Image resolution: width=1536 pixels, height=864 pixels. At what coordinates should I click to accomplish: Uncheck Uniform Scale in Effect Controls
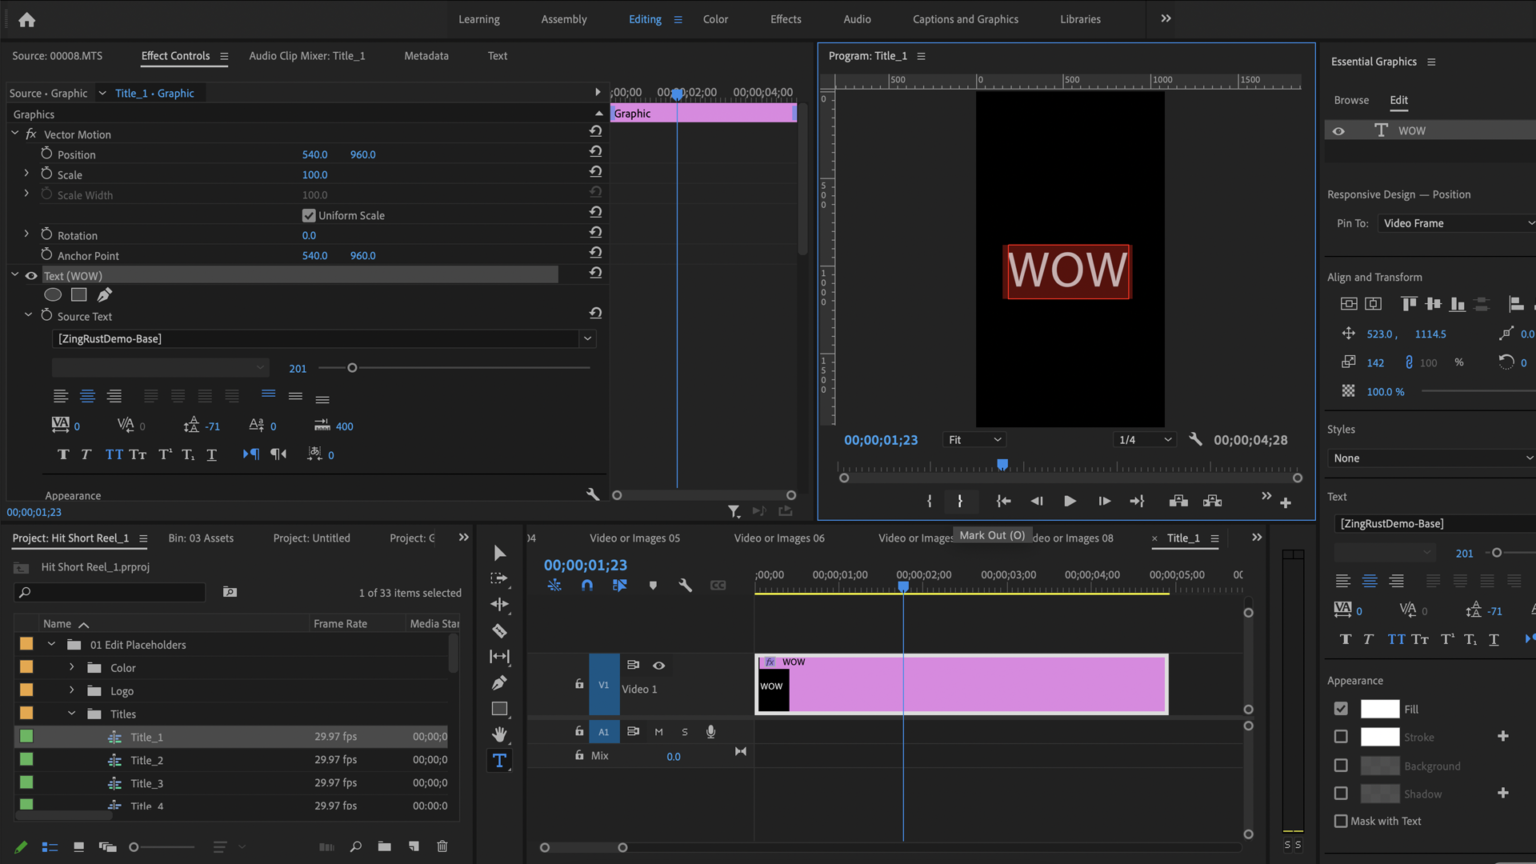pos(309,215)
